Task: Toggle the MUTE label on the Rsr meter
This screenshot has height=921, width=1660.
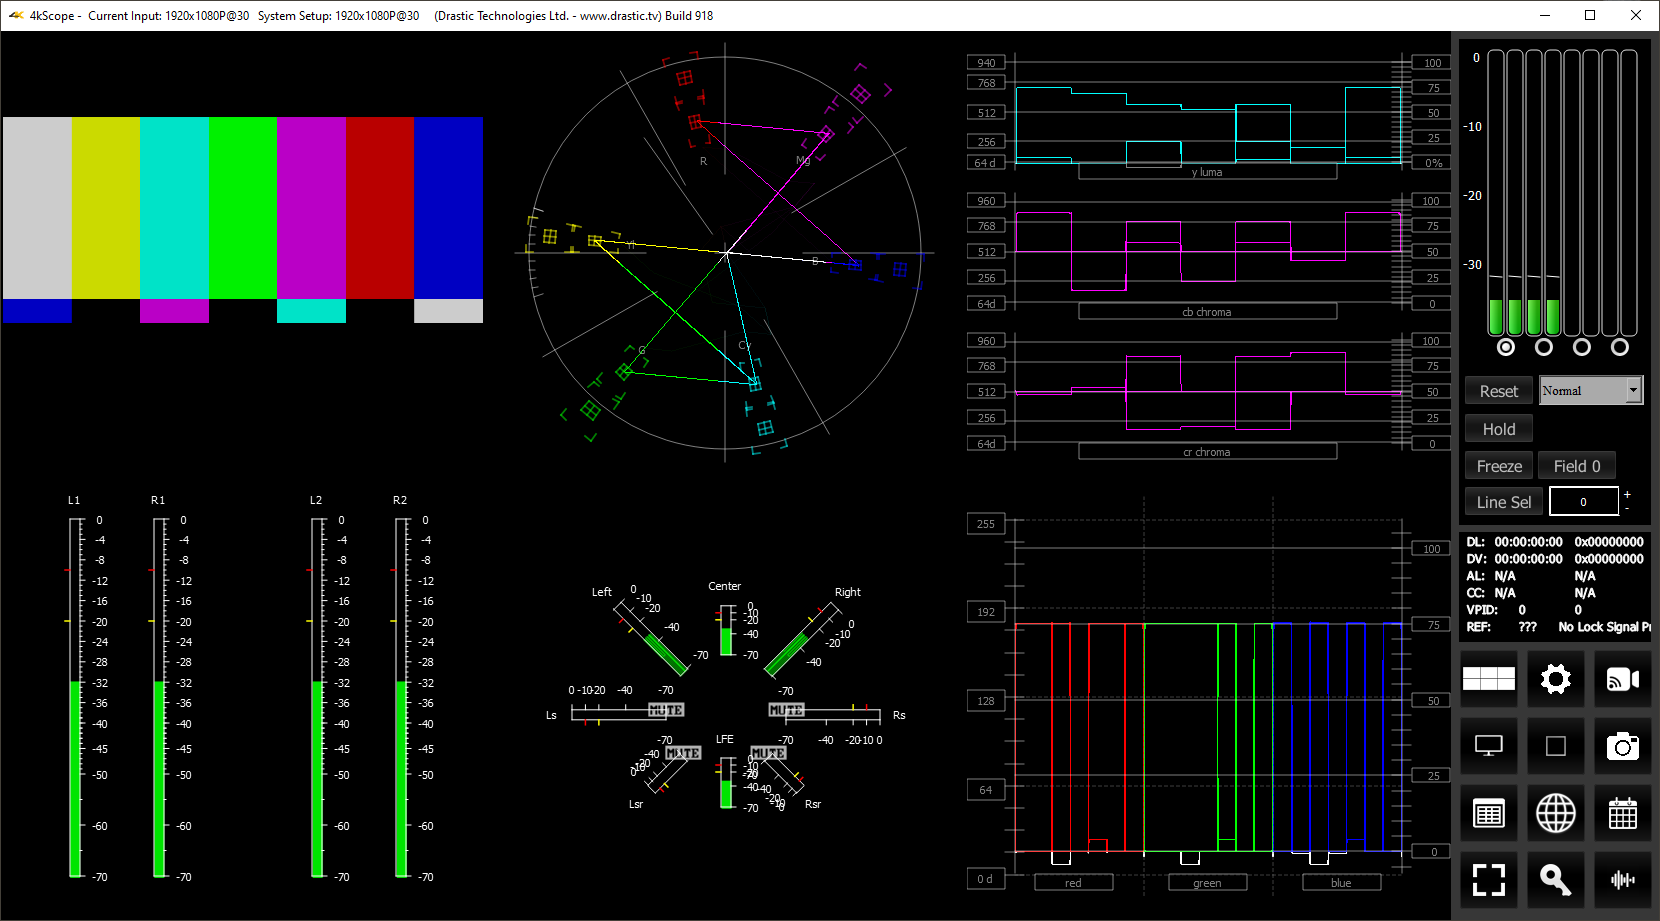Action: pos(768,753)
